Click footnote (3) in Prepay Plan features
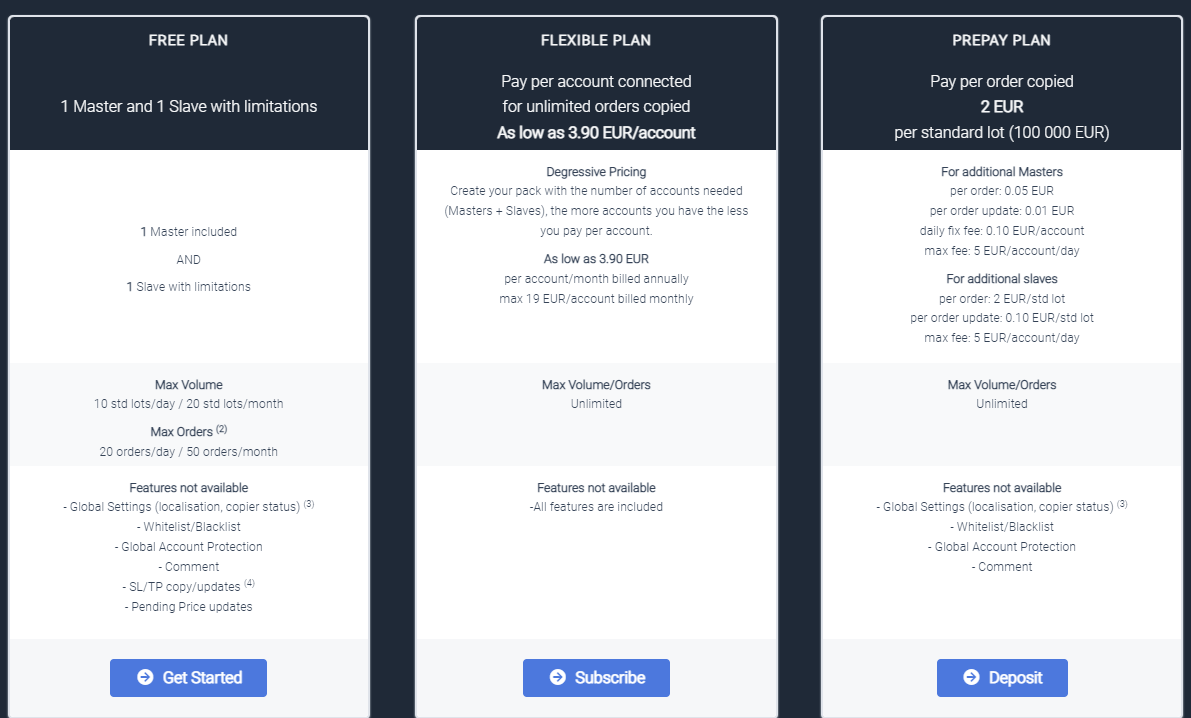Image resolution: width=1191 pixels, height=718 pixels. point(1122,504)
